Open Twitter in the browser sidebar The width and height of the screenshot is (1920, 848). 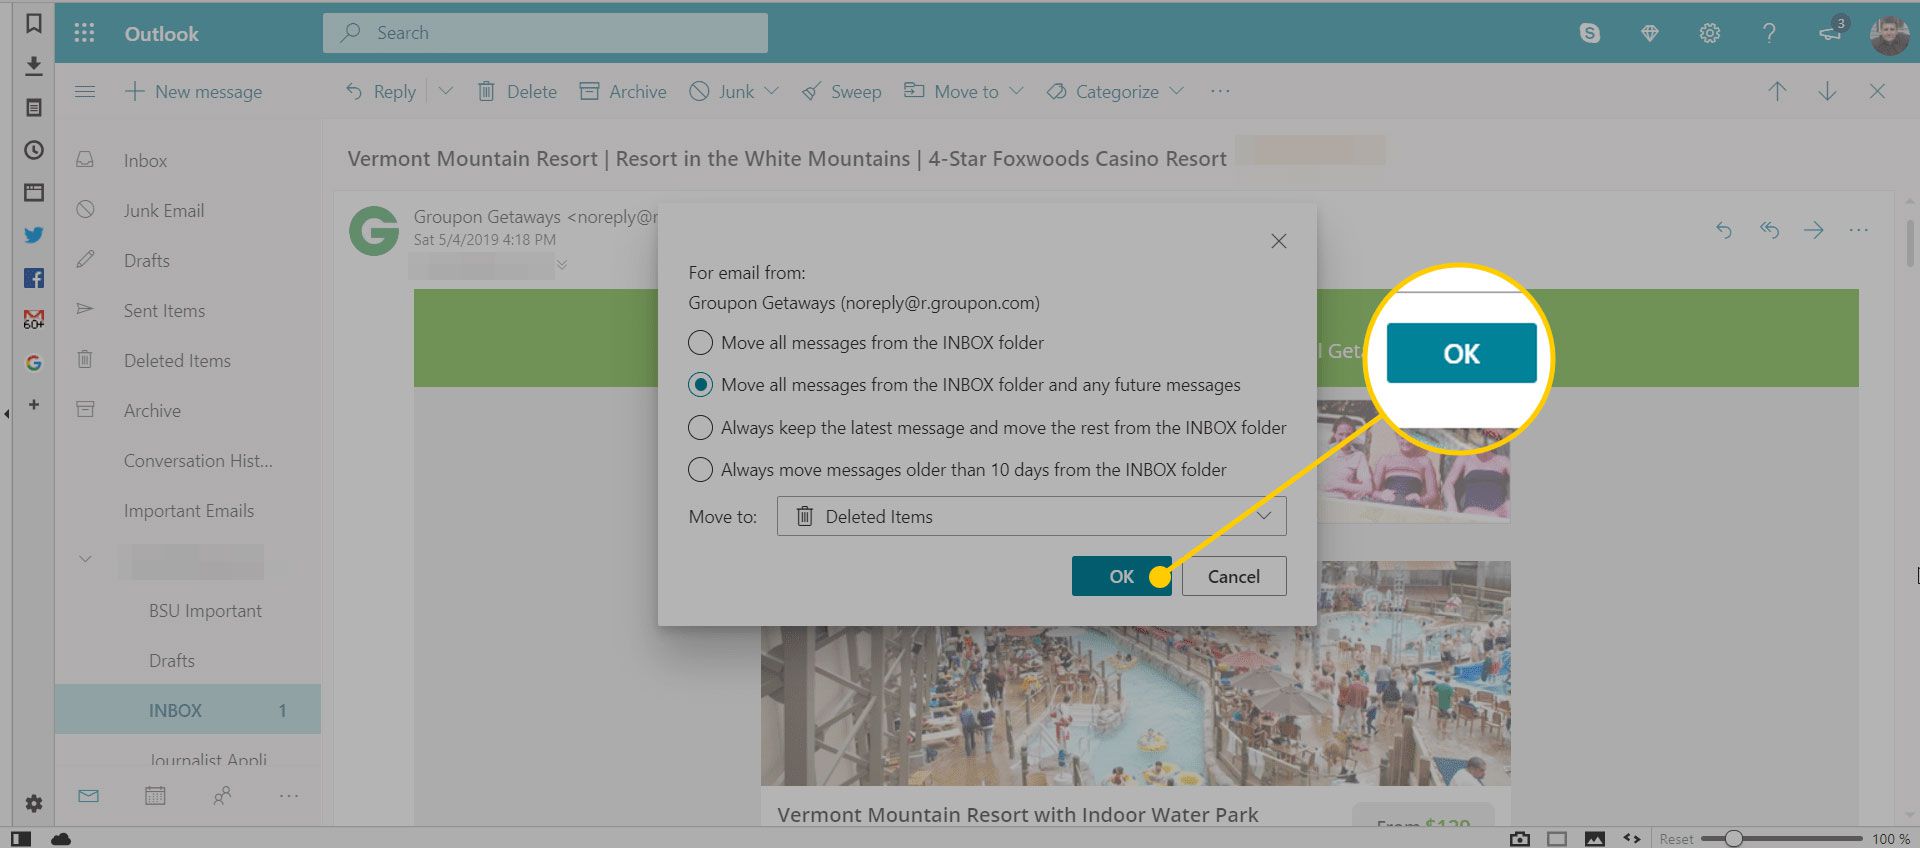tap(34, 235)
